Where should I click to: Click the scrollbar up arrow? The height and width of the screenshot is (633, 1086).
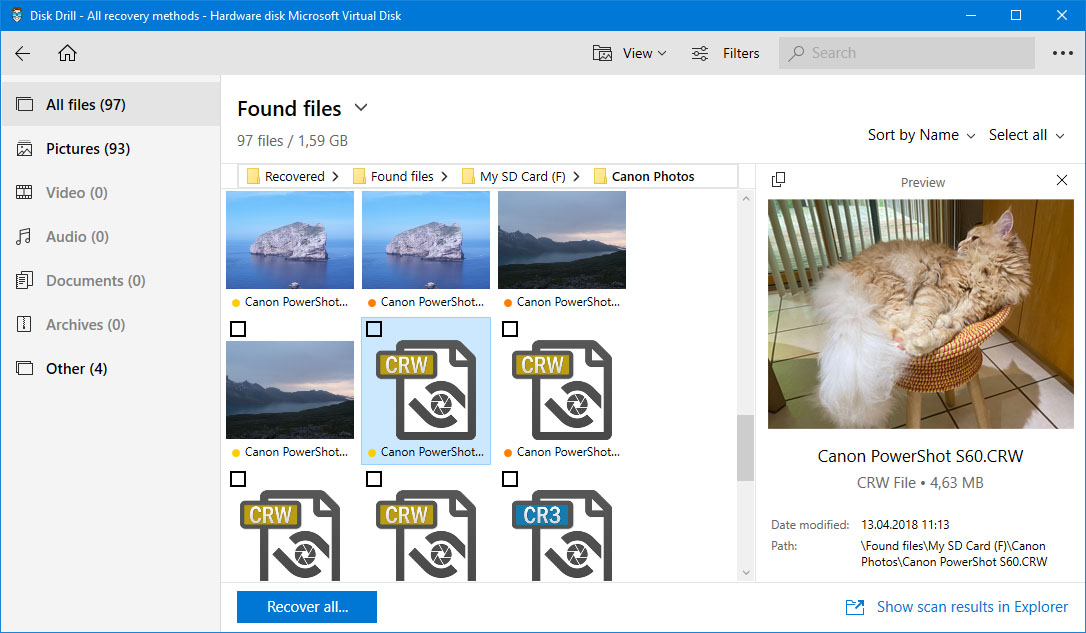click(746, 199)
